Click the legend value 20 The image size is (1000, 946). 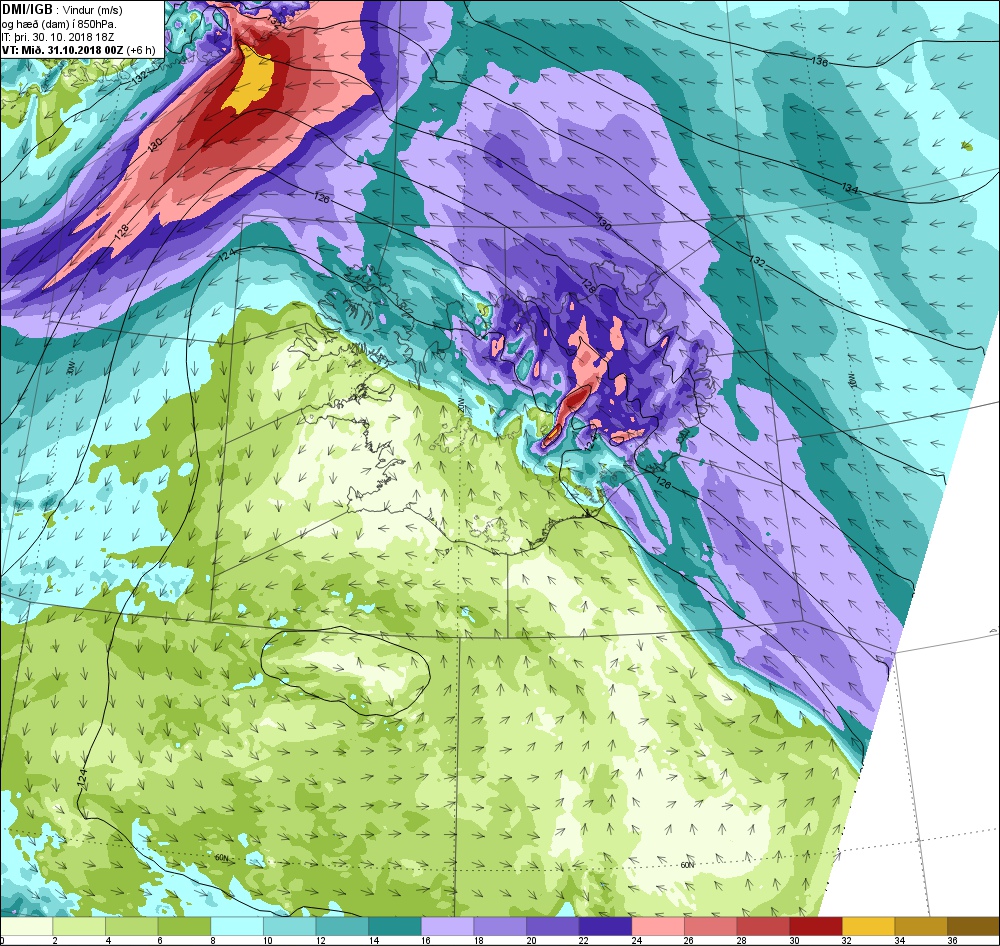(x=531, y=941)
